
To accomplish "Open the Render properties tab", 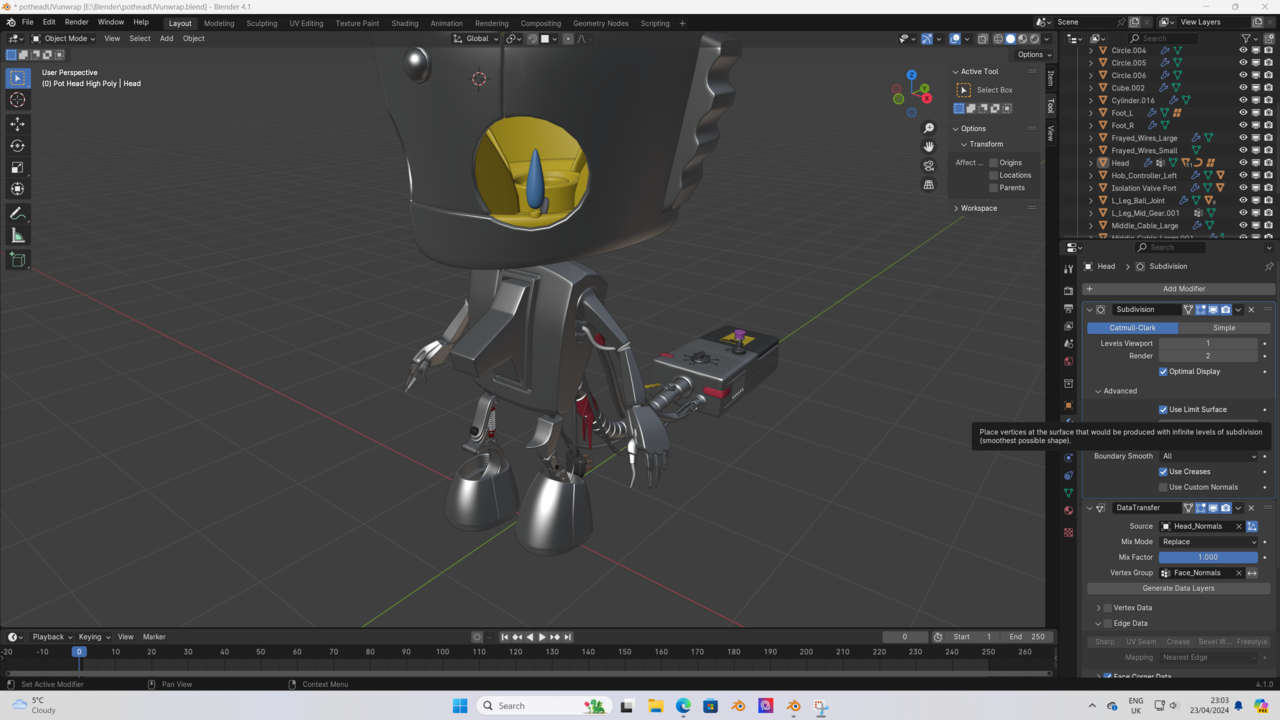I will [1068, 291].
